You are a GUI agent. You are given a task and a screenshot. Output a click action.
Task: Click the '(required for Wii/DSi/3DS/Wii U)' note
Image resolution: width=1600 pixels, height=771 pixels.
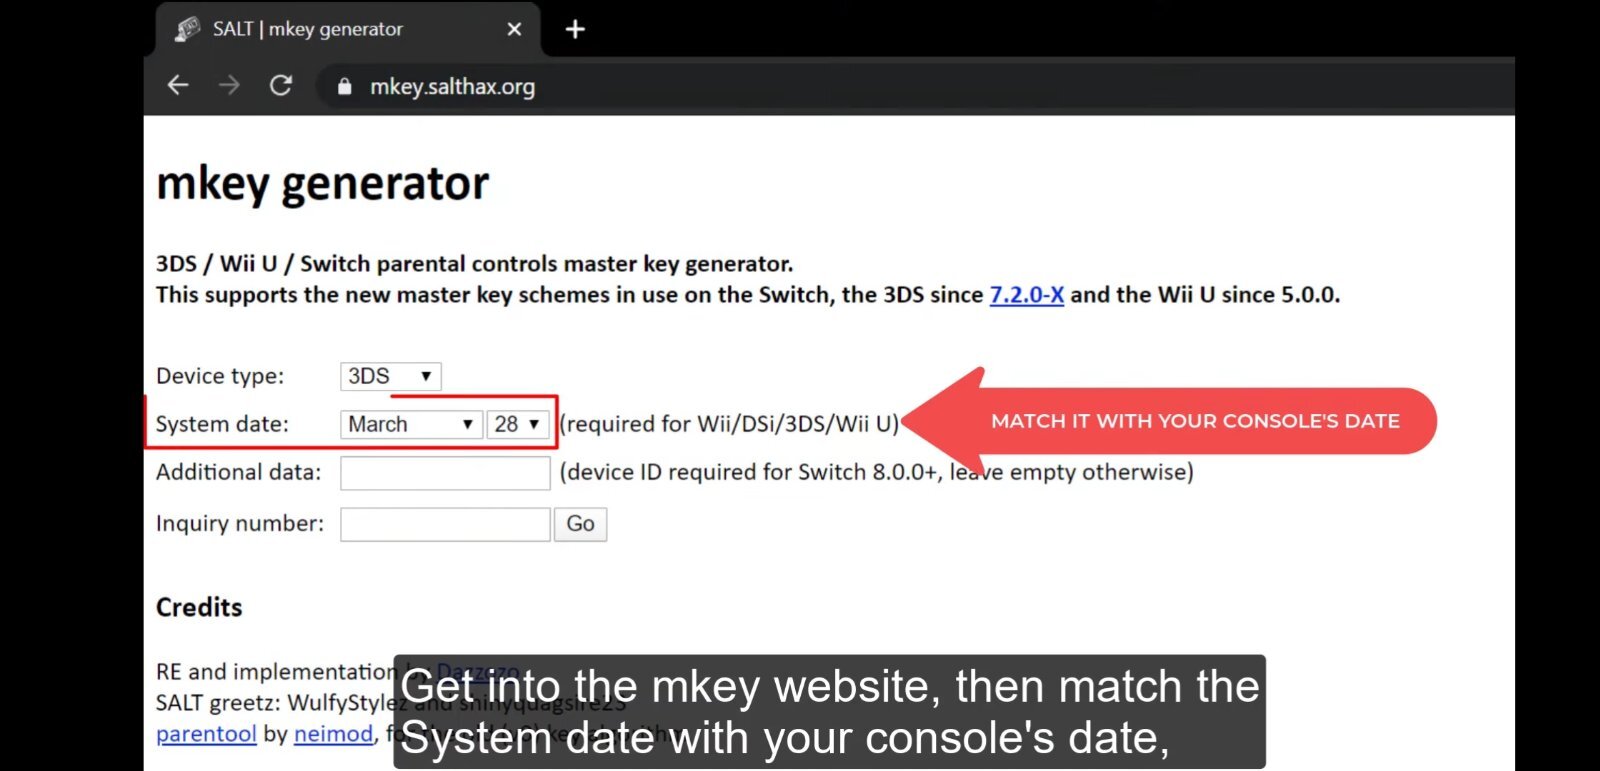click(729, 424)
